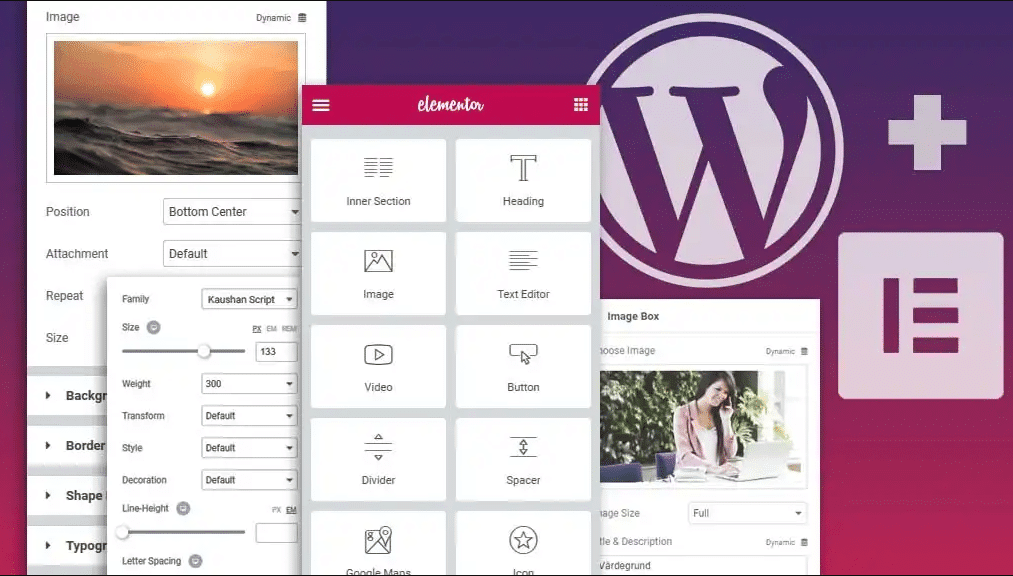Click Dynamic link above the sunset image
1013x576 pixels.
point(273,18)
